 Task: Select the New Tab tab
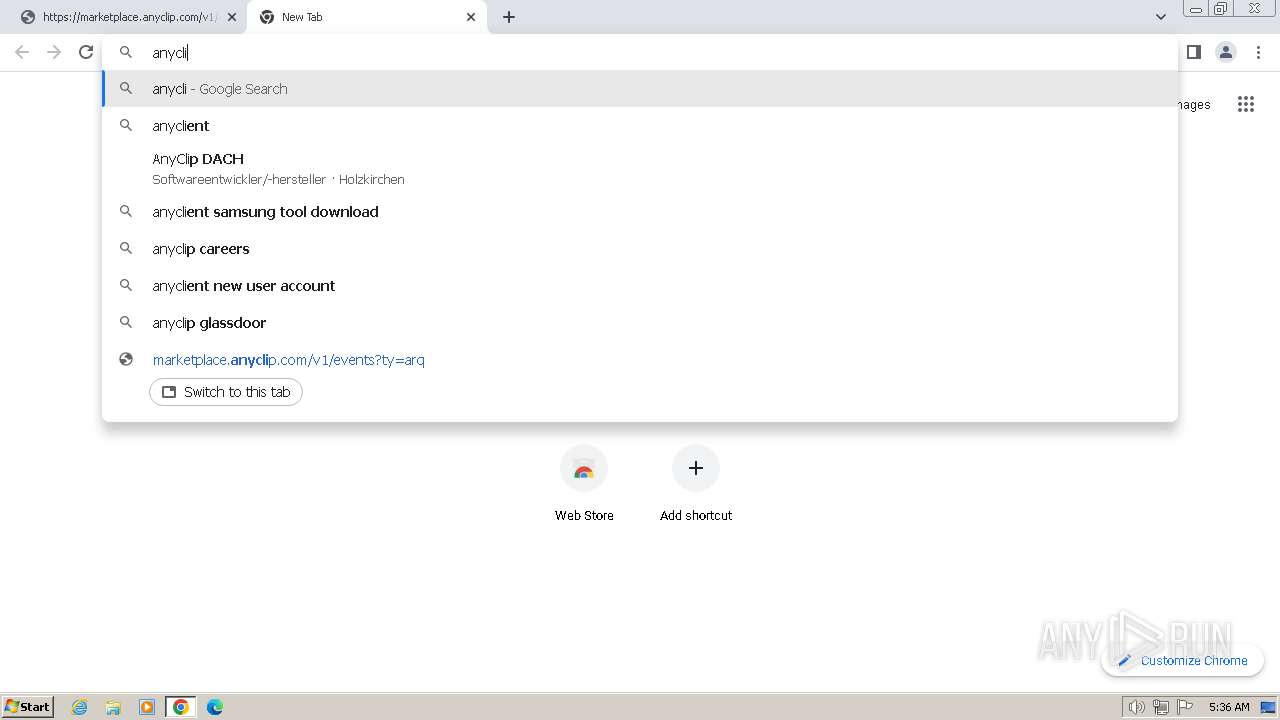pyautogui.click(x=367, y=17)
